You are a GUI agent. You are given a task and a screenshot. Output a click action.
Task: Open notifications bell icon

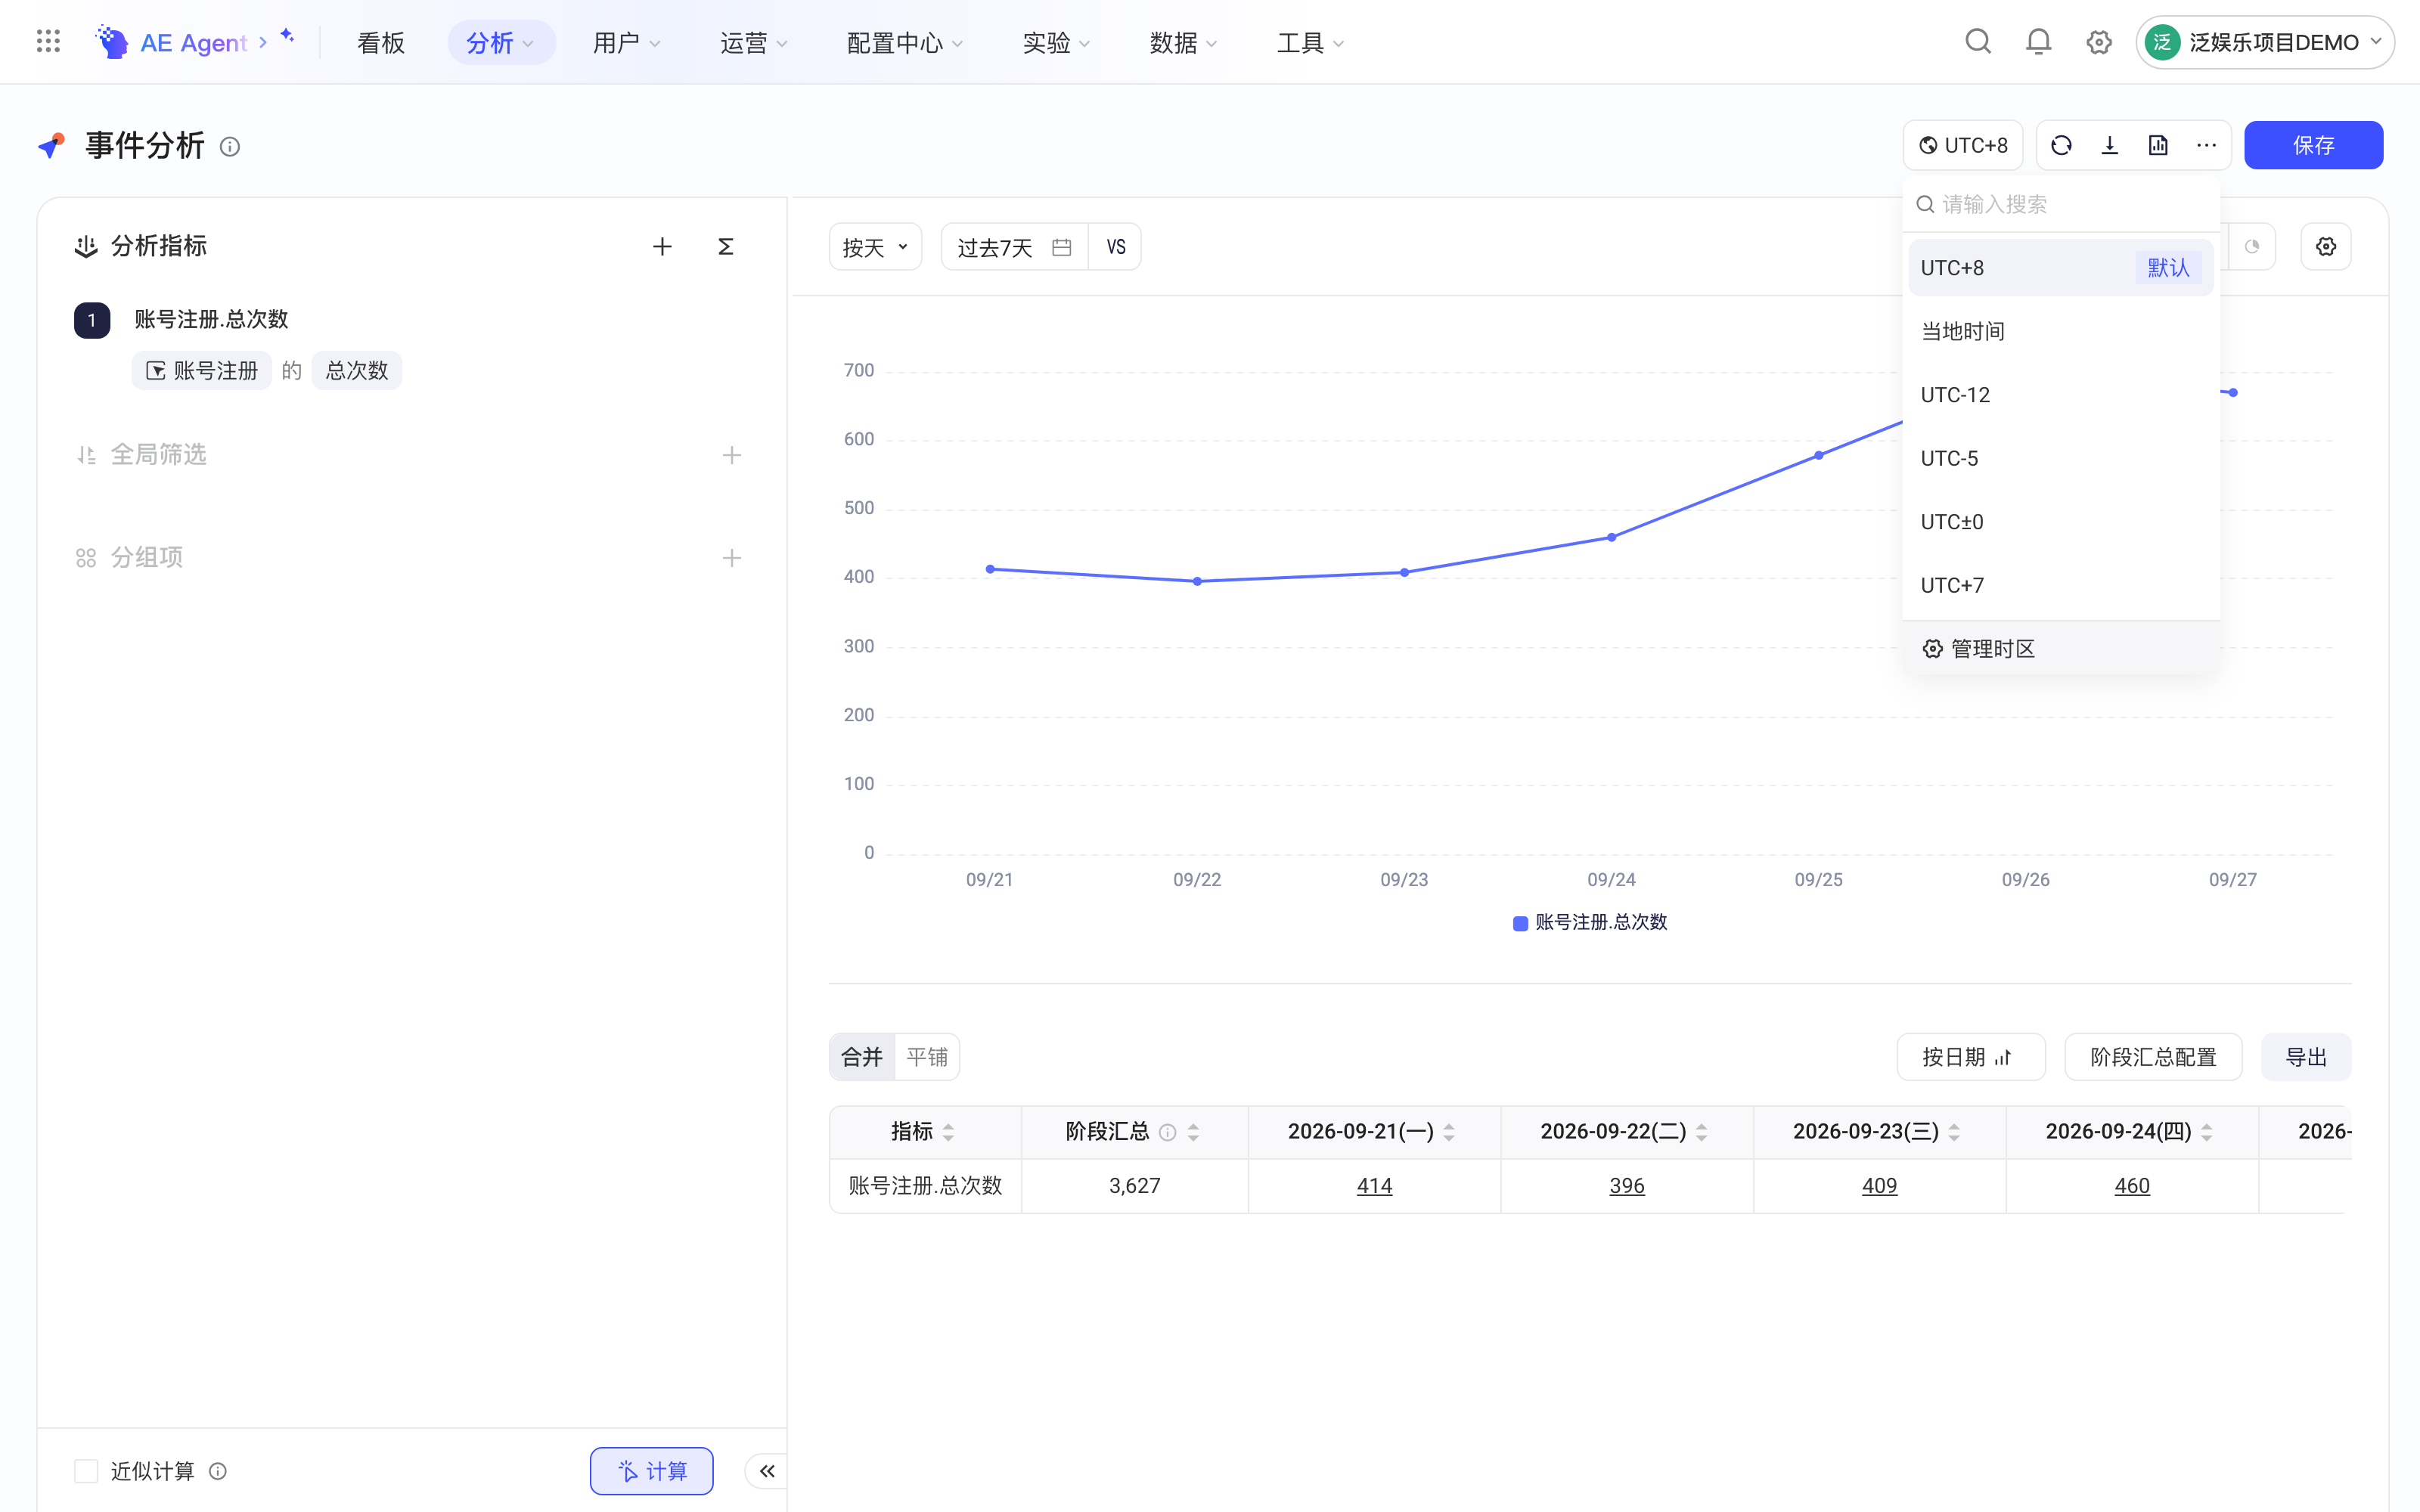[2038, 42]
